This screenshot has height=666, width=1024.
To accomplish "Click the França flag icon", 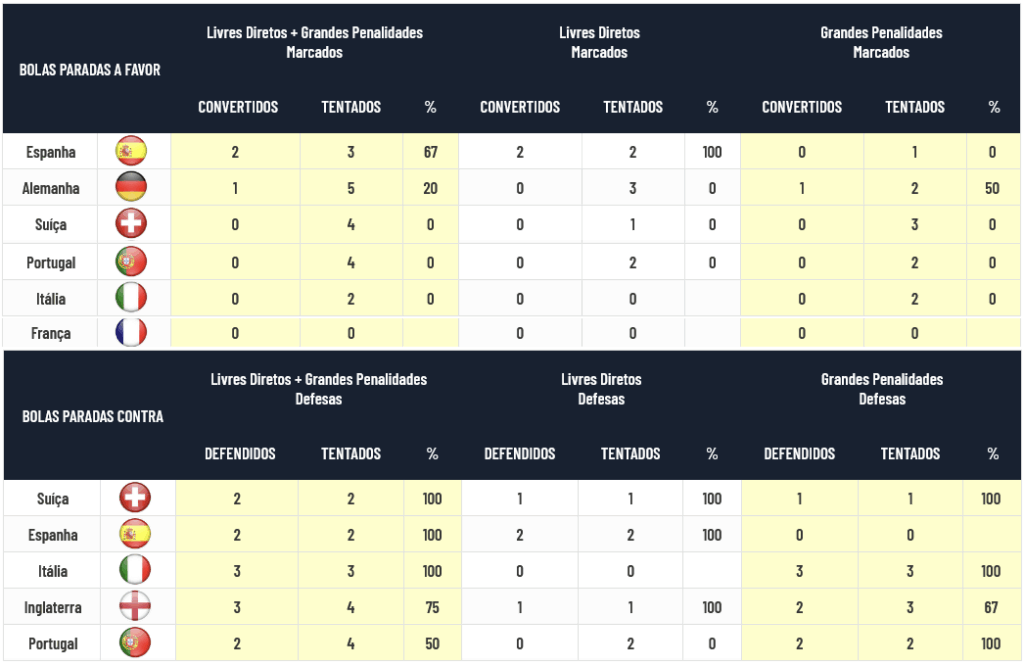I will click(131, 333).
